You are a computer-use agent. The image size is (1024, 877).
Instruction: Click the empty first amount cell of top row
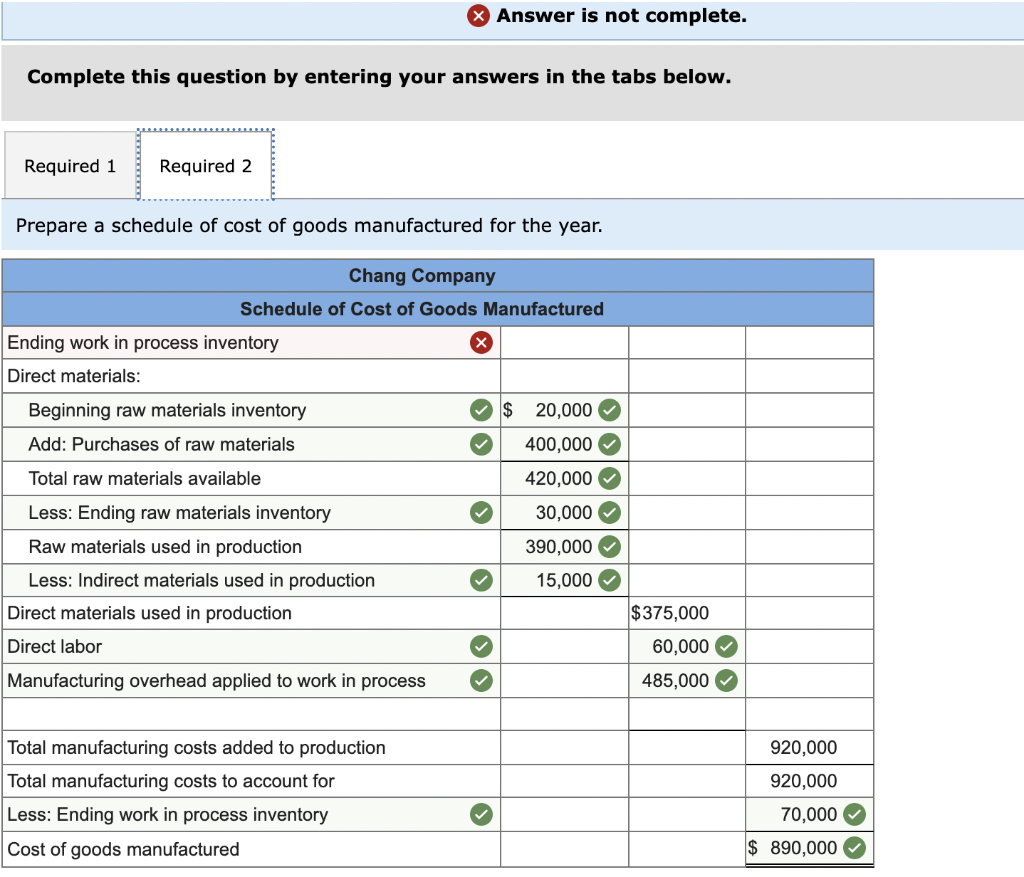[x=564, y=343]
